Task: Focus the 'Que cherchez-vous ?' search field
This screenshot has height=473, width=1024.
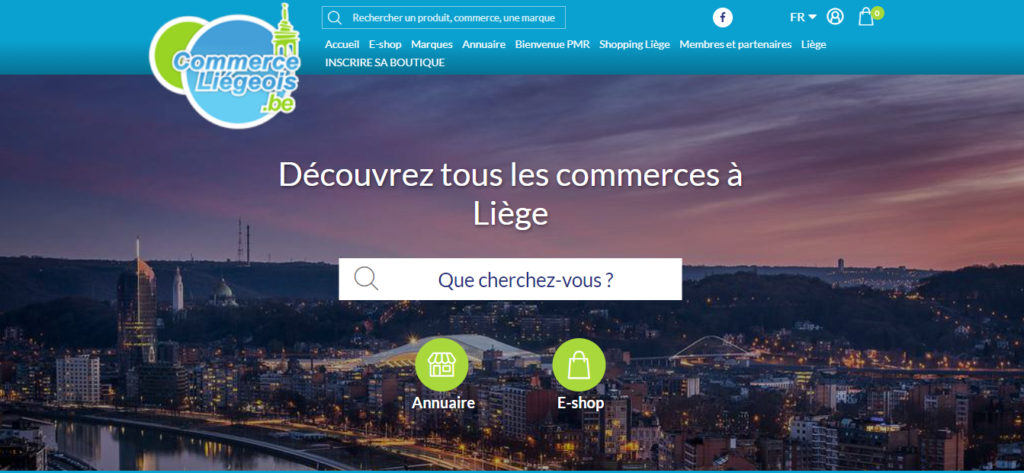Action: click(510, 279)
